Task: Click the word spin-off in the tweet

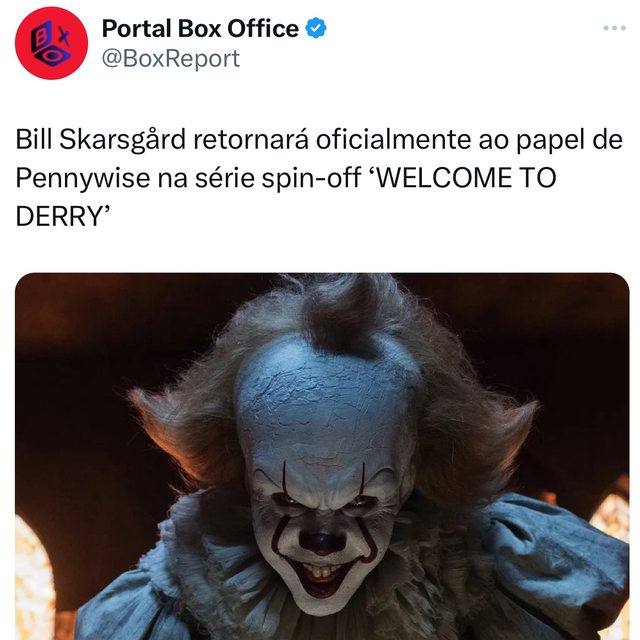Action: pyautogui.click(x=311, y=178)
